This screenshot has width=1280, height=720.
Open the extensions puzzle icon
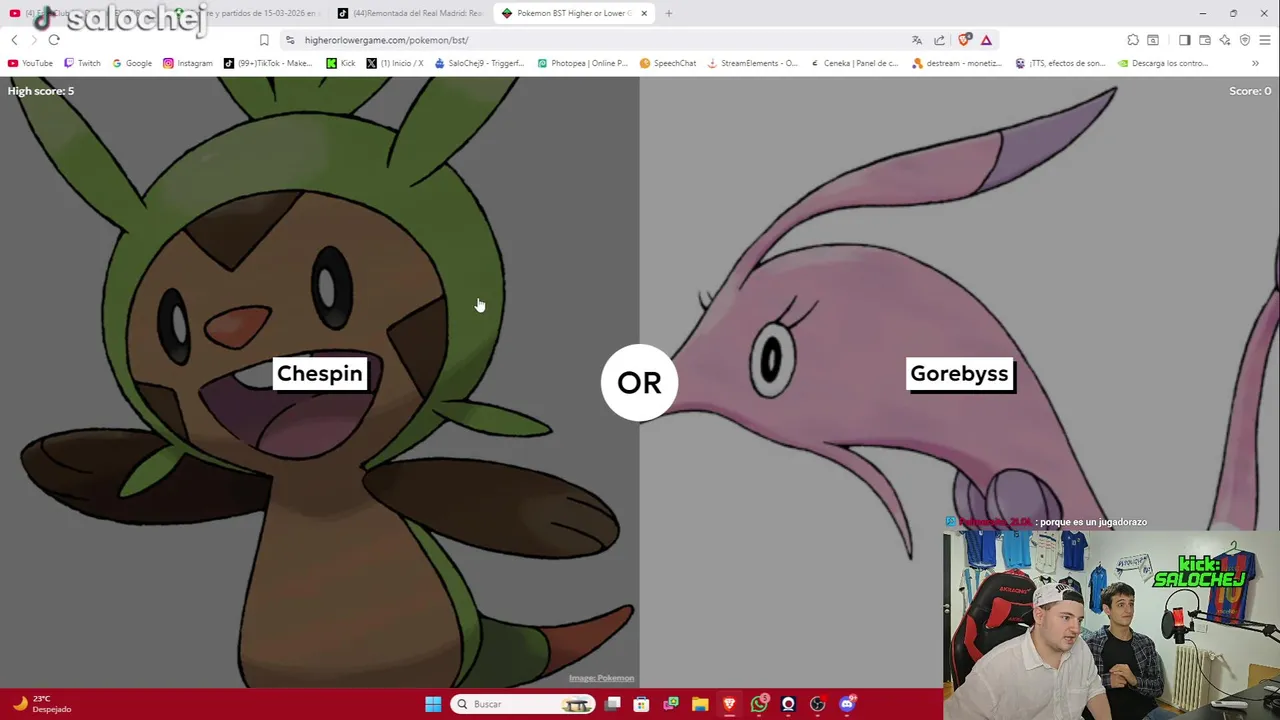click(1133, 40)
